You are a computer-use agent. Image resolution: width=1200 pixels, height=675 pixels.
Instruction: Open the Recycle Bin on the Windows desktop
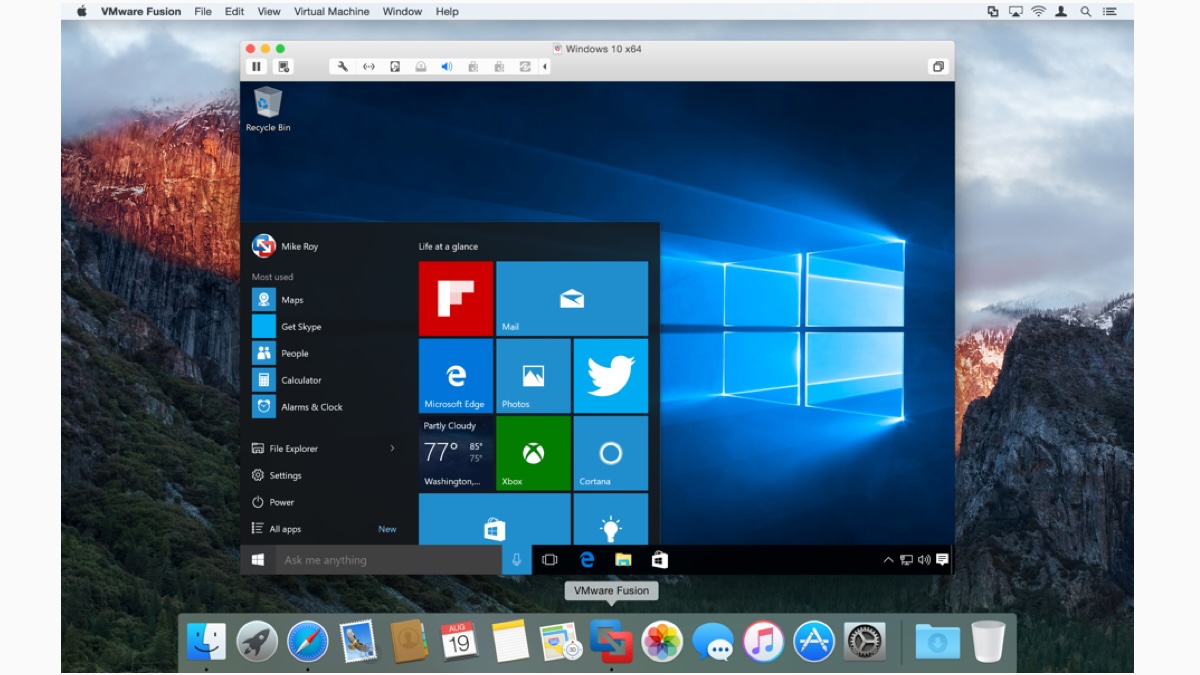[268, 109]
